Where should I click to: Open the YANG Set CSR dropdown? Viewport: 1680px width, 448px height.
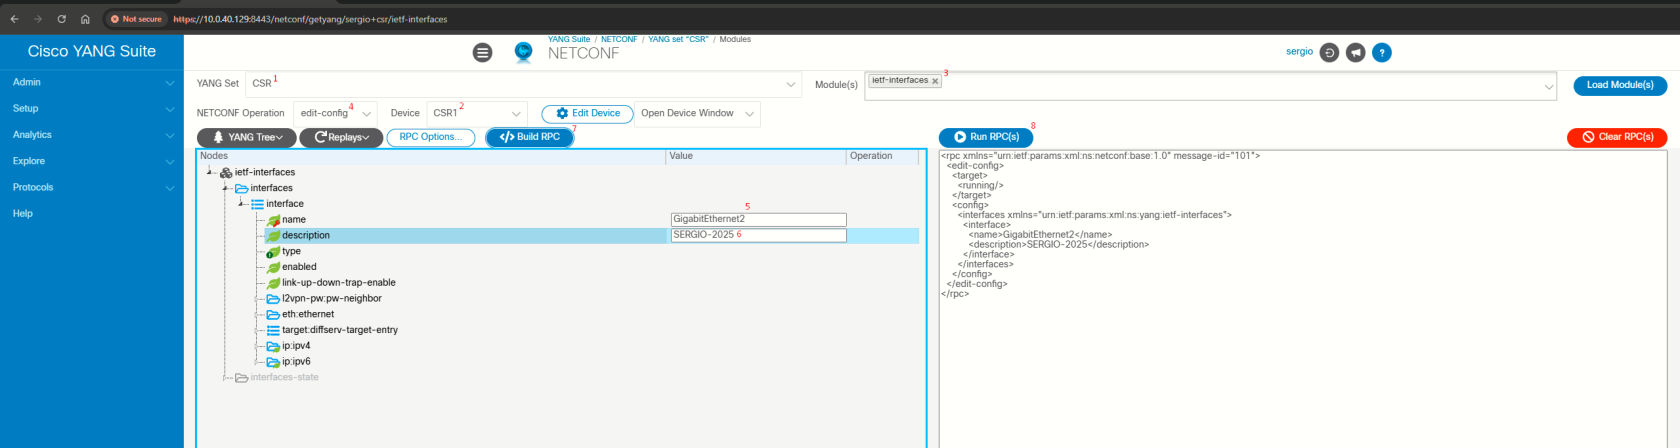(x=524, y=84)
